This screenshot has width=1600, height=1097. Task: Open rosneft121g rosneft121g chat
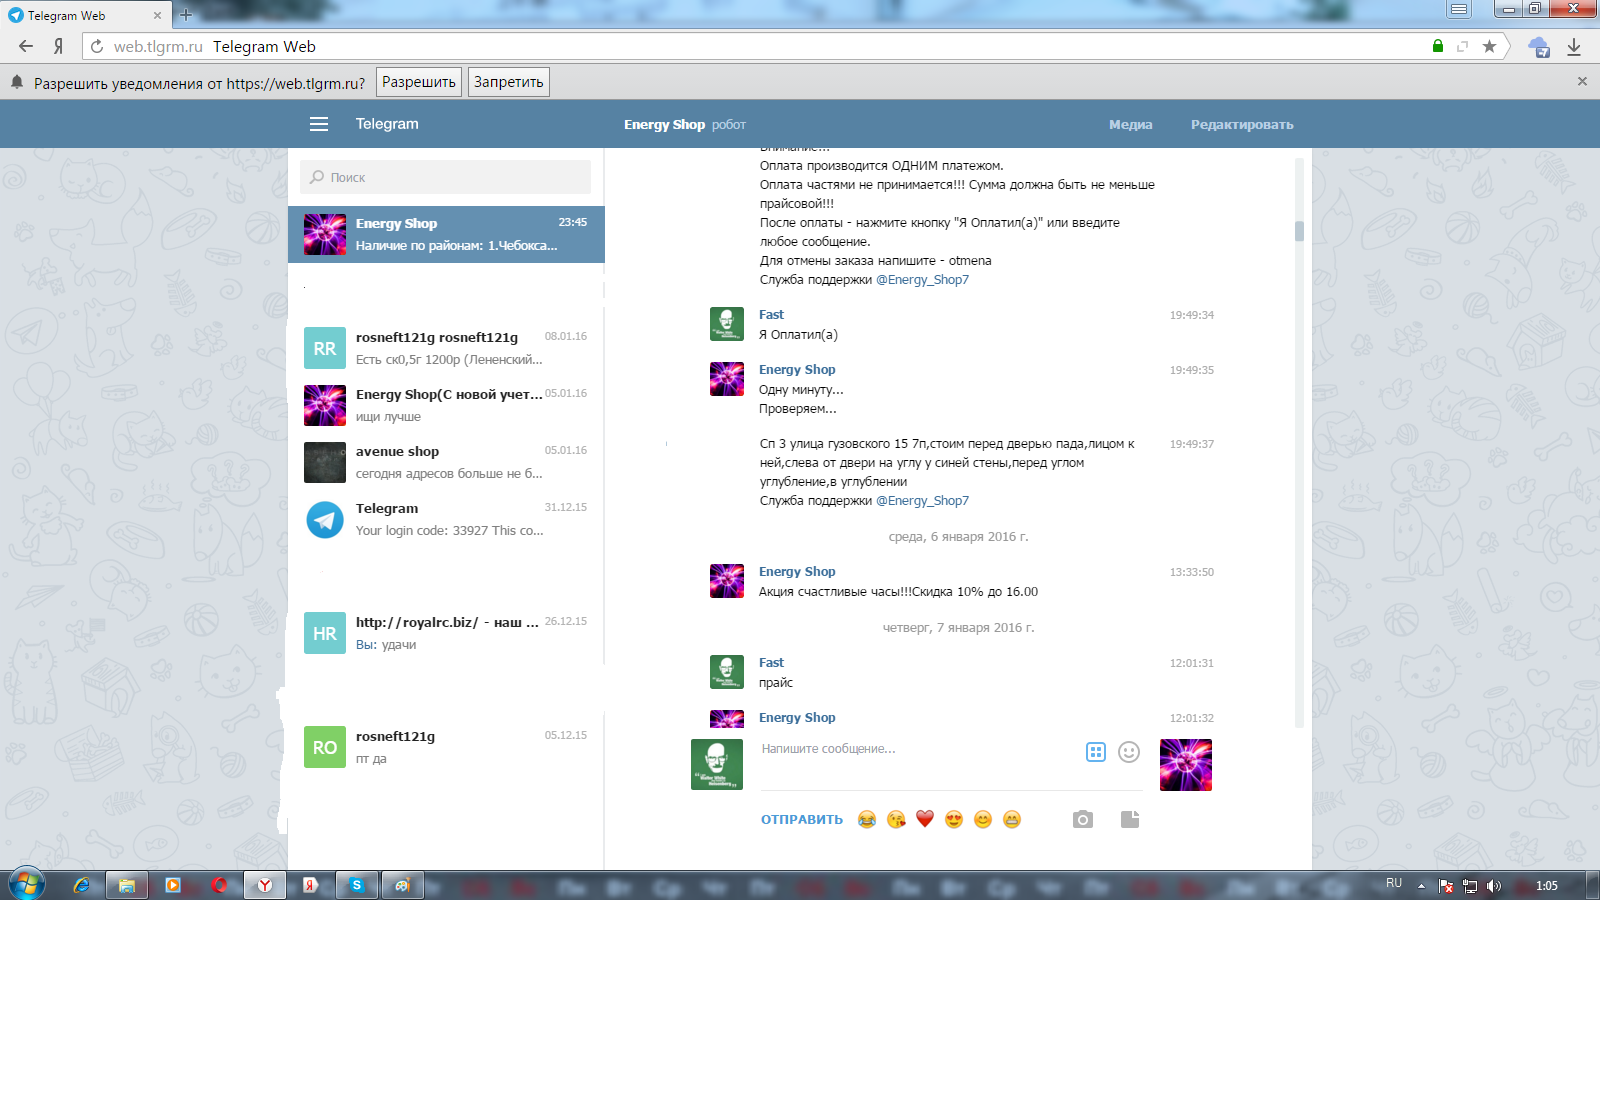446,348
